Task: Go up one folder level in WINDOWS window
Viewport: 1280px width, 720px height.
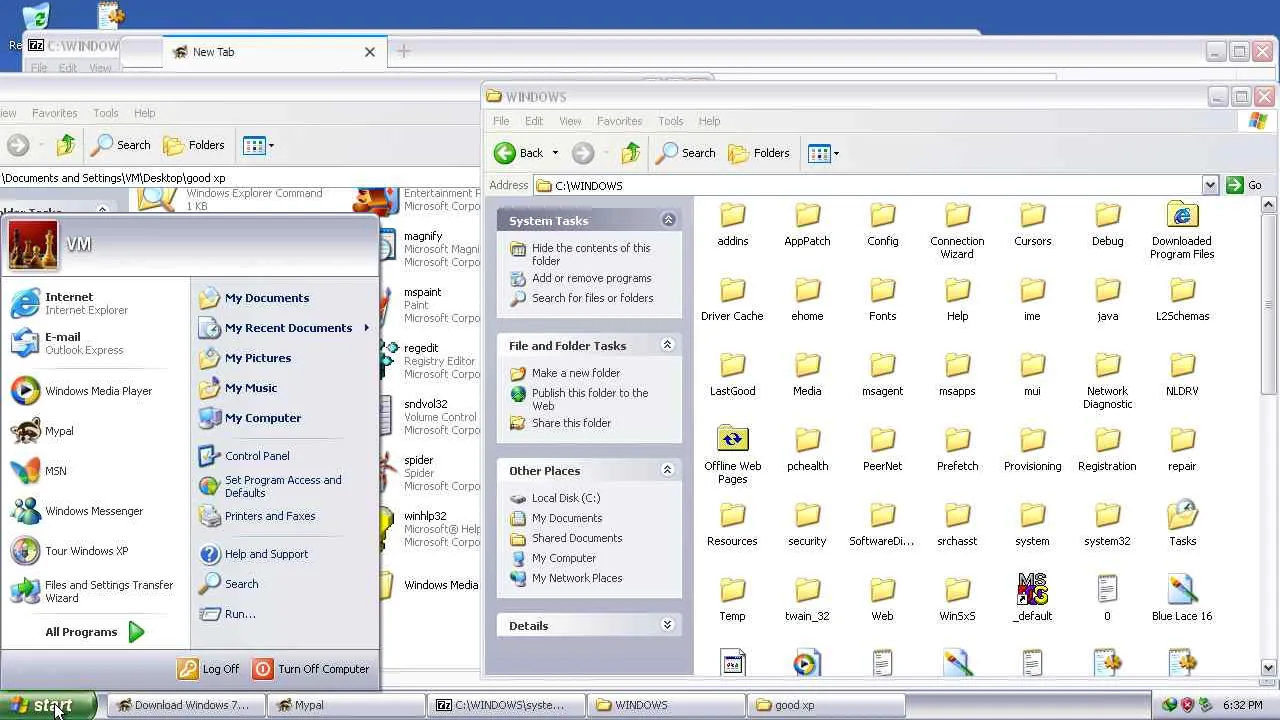Action: coord(630,153)
